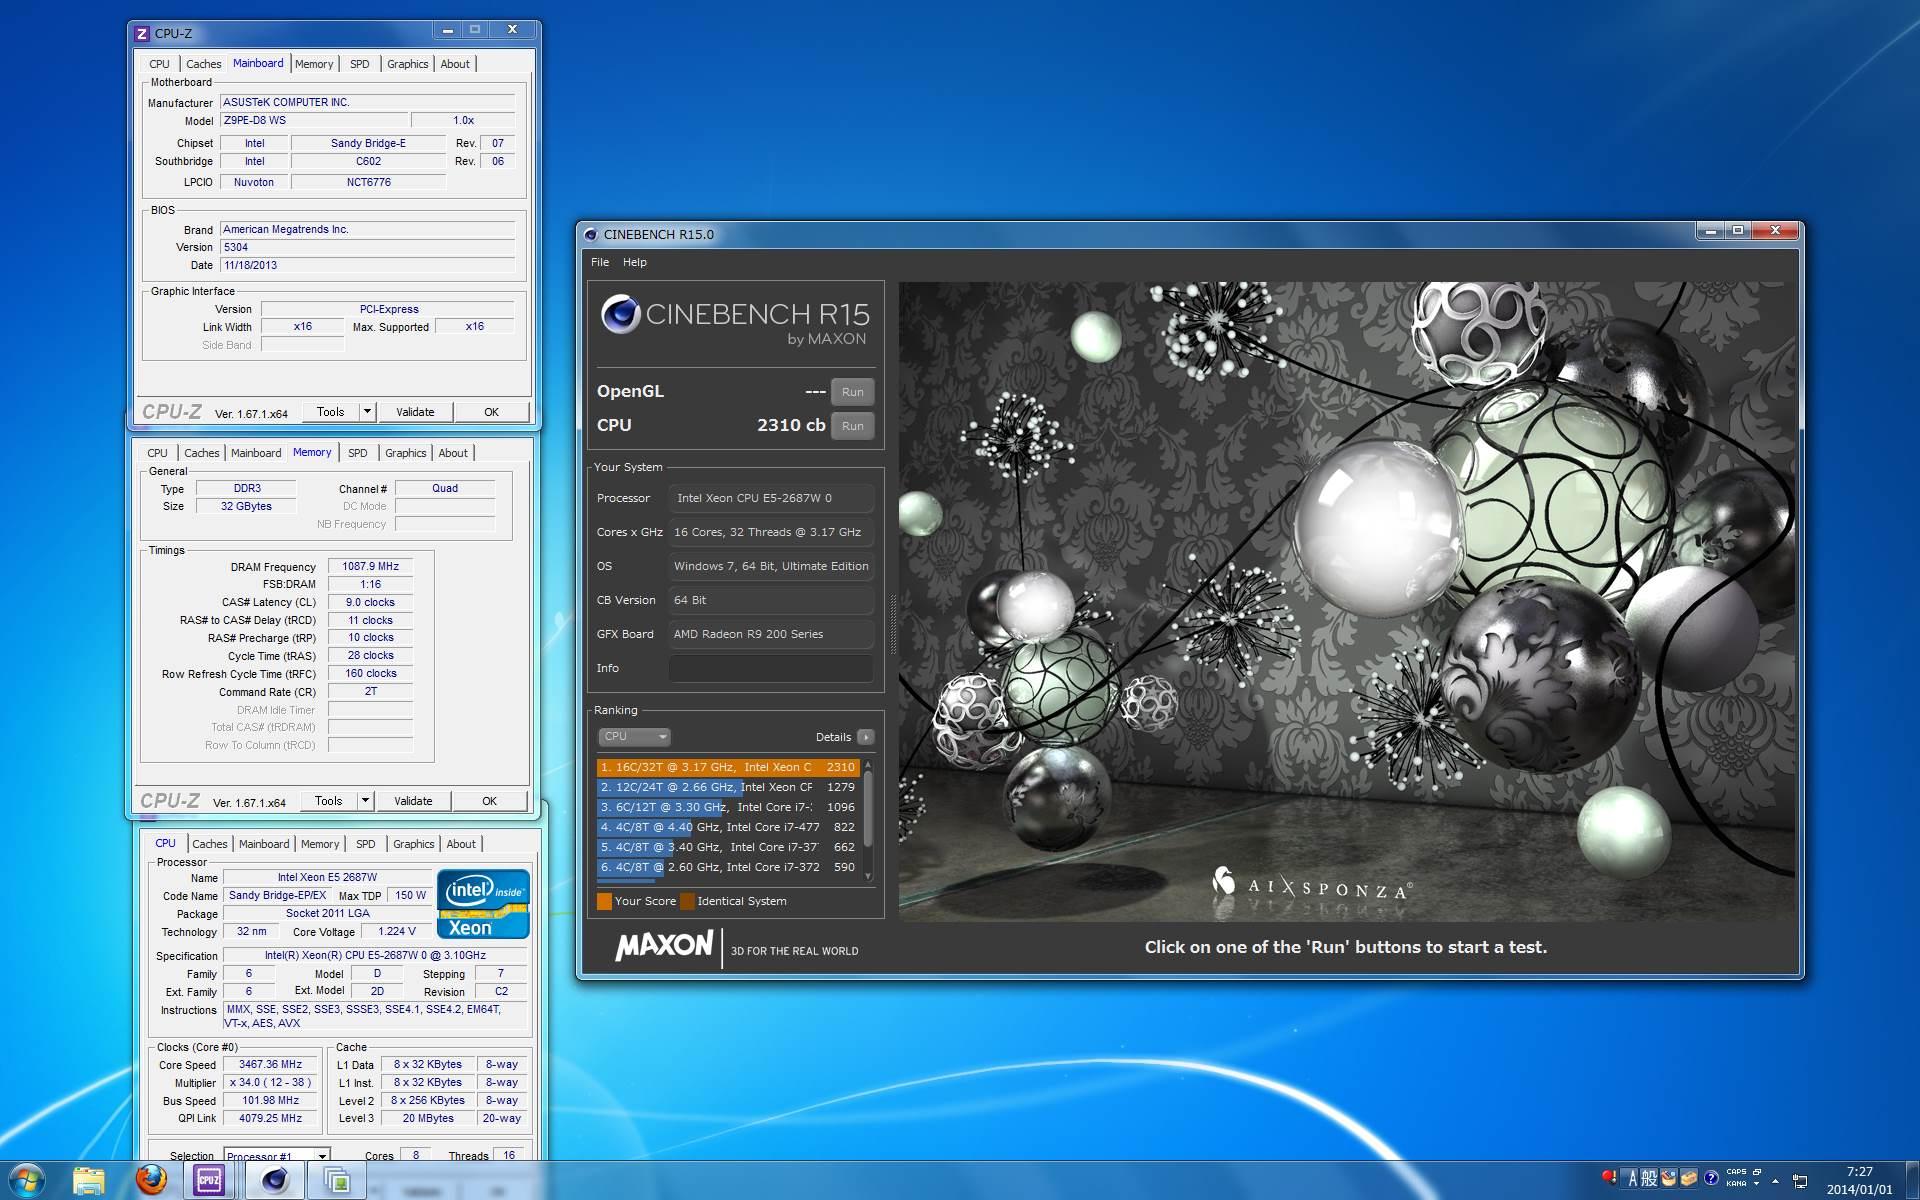Click Validate in the Mainboard CPU-Z window

(x=415, y=412)
